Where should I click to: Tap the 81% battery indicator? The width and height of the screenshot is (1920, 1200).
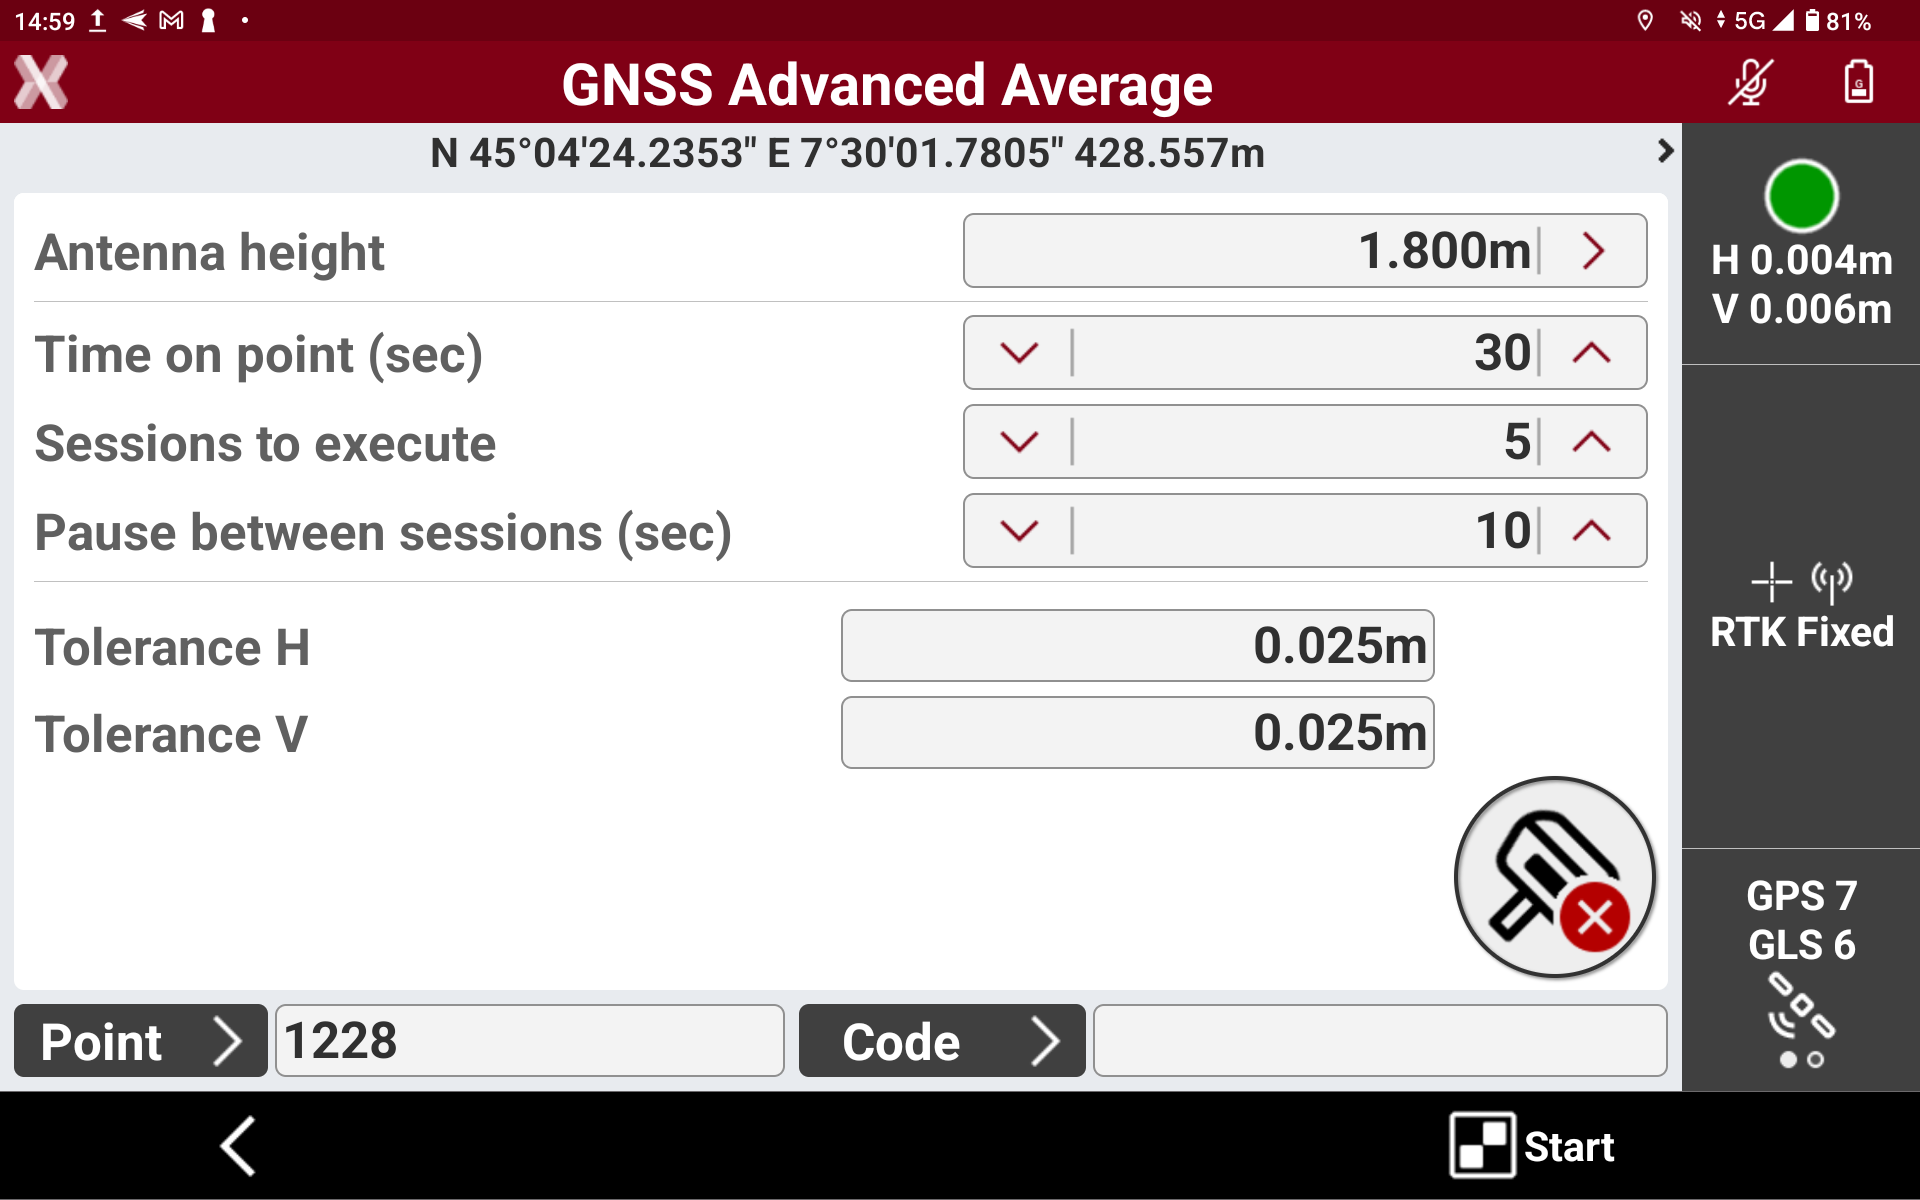(1838, 21)
